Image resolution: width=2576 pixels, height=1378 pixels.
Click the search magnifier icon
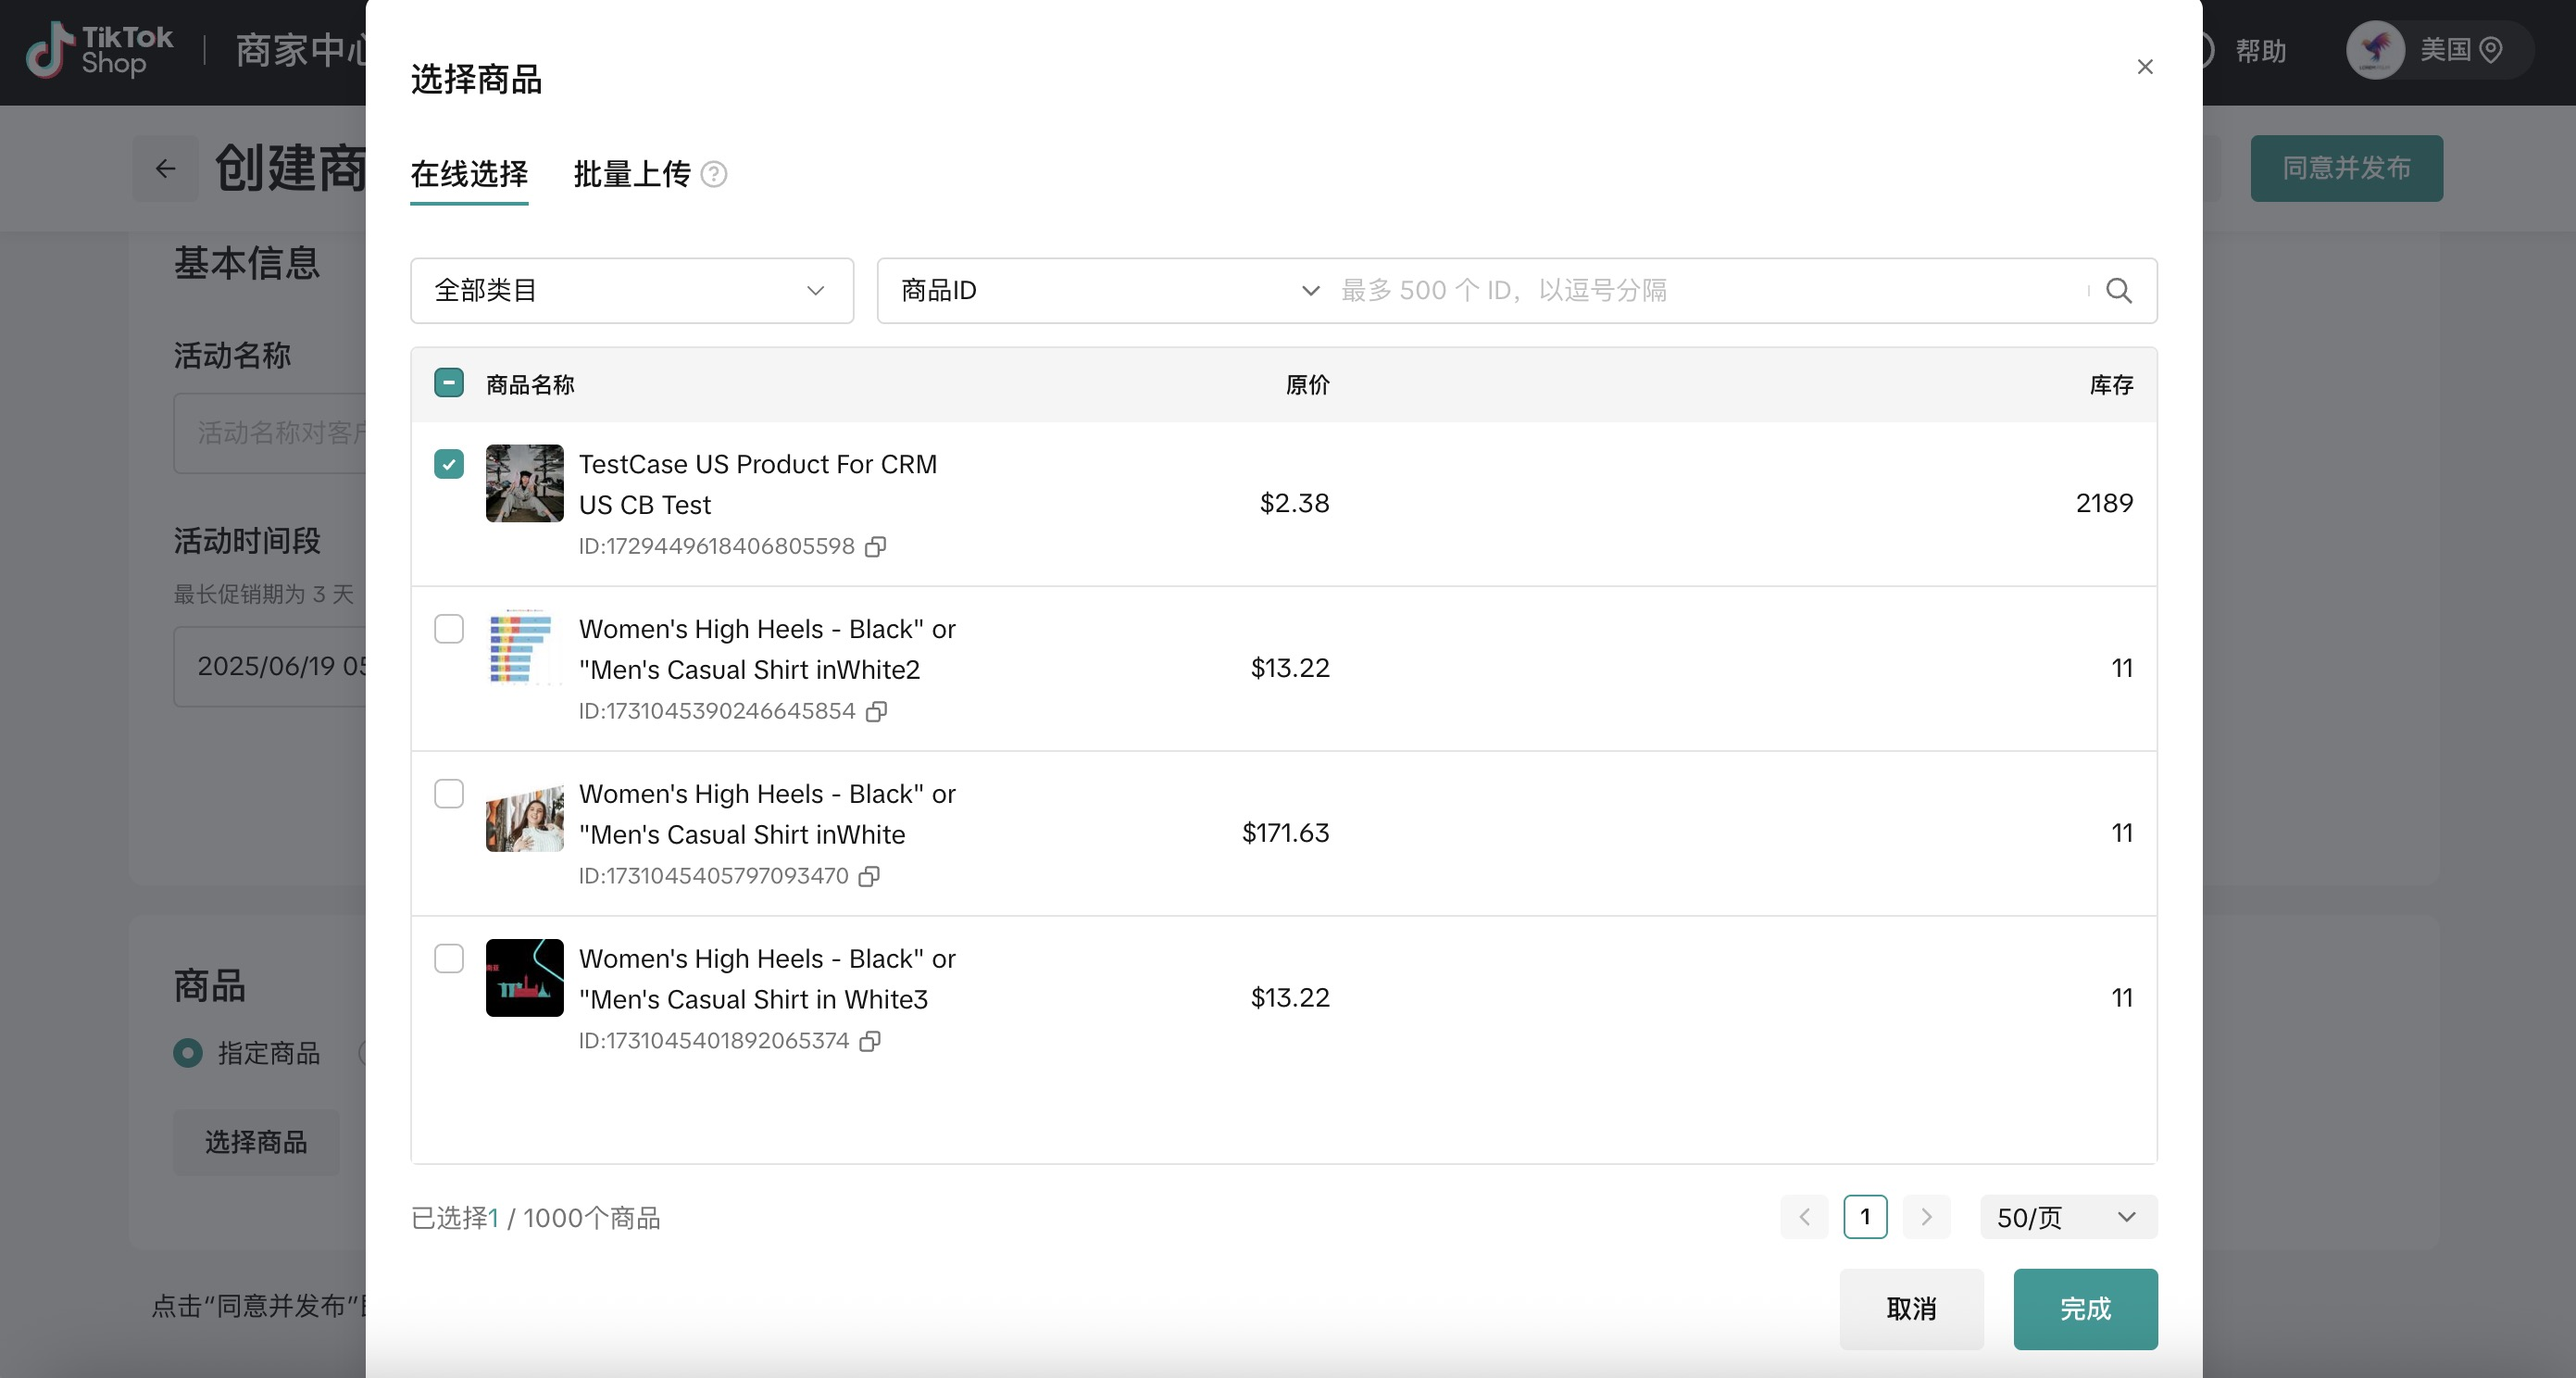tap(2118, 291)
